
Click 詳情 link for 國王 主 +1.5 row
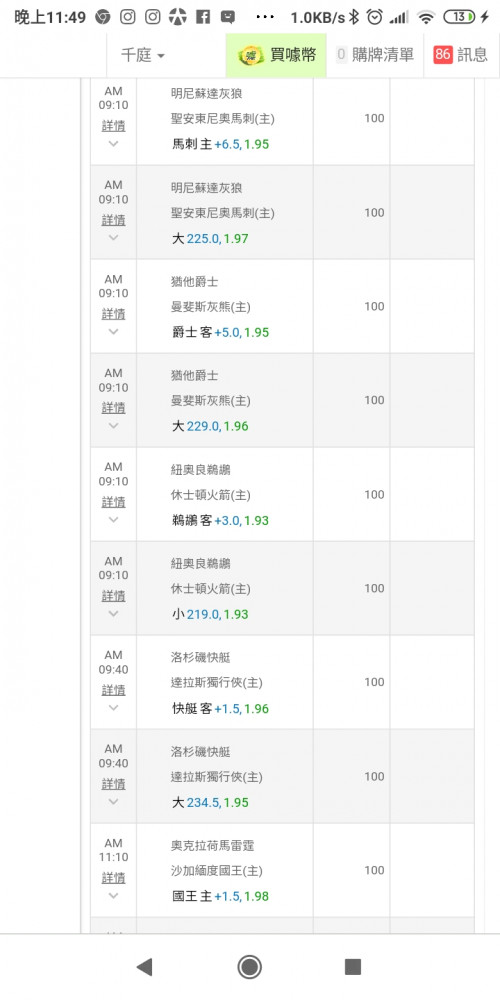coord(114,878)
